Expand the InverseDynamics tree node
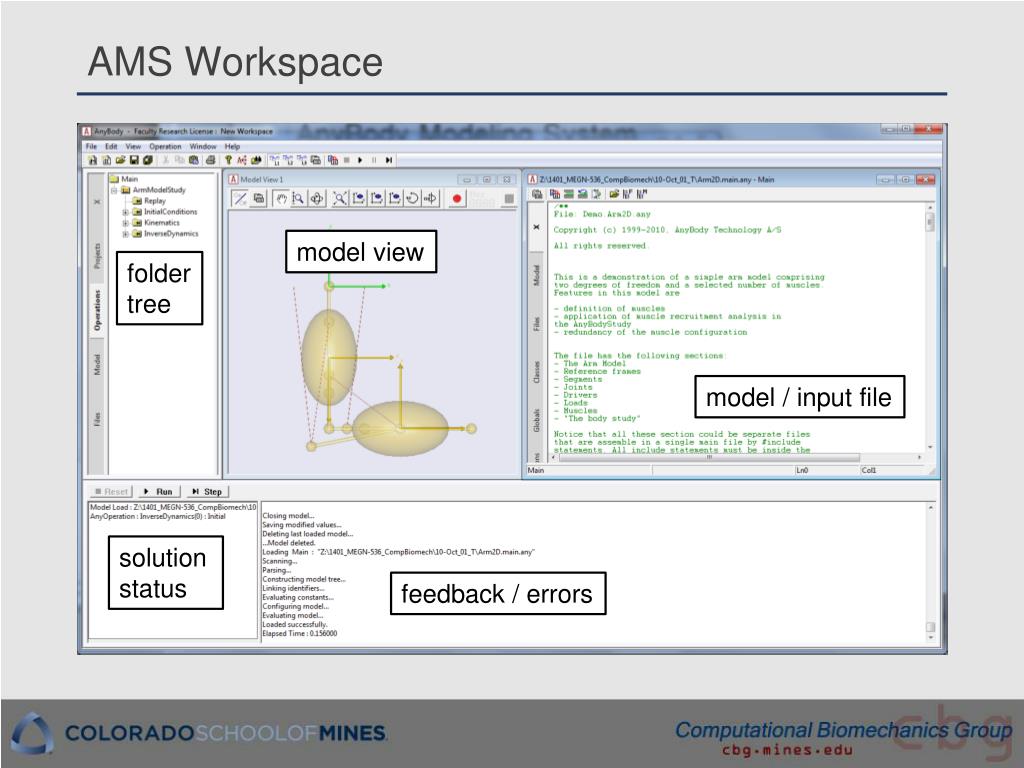The width and height of the screenshot is (1024, 768). point(125,234)
